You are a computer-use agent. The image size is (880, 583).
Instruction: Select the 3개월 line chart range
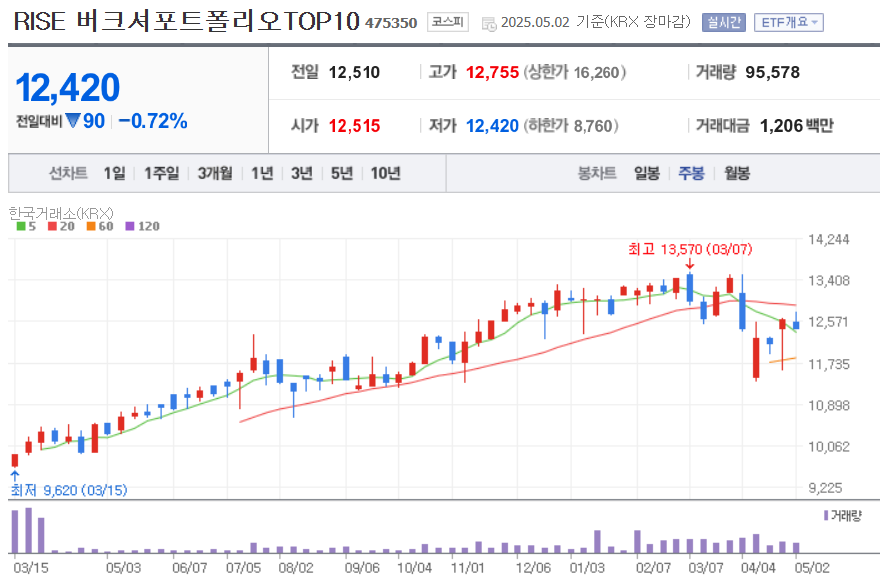coord(215,173)
